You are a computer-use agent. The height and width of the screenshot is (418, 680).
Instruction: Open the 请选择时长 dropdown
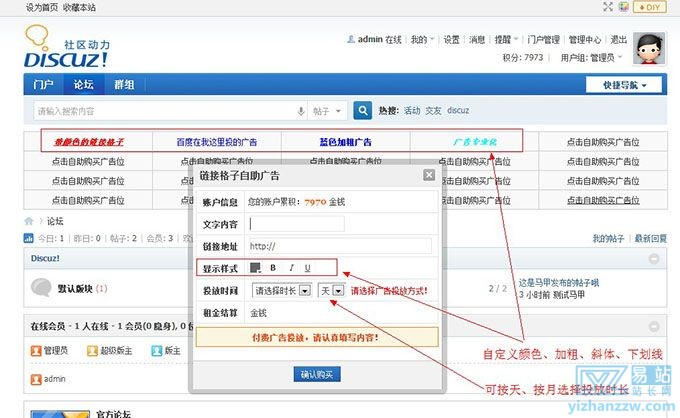[281, 291]
